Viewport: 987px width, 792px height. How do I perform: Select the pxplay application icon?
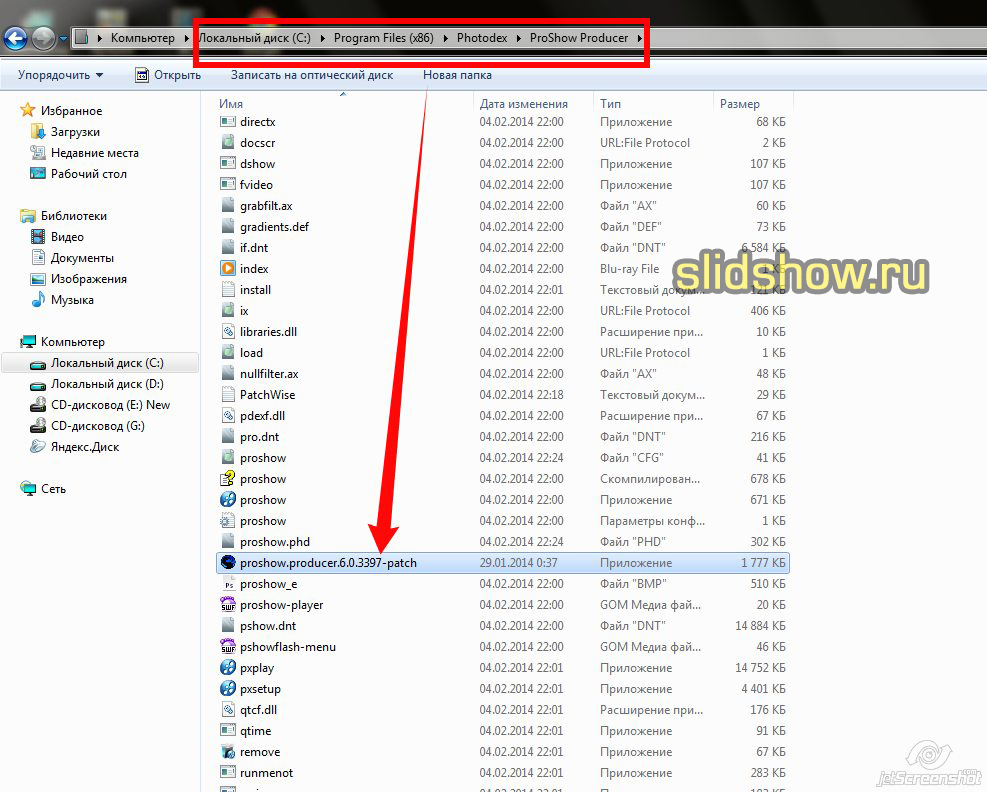(227, 668)
